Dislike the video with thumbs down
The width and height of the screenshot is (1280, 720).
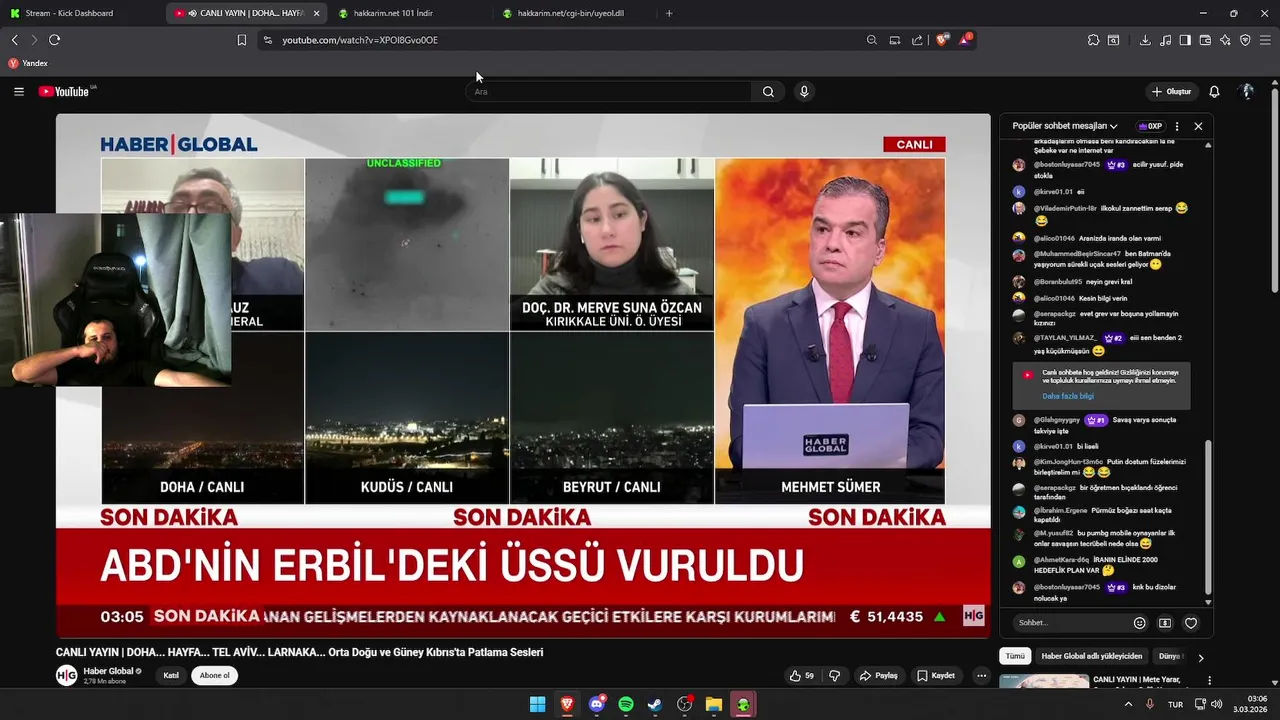(835, 676)
